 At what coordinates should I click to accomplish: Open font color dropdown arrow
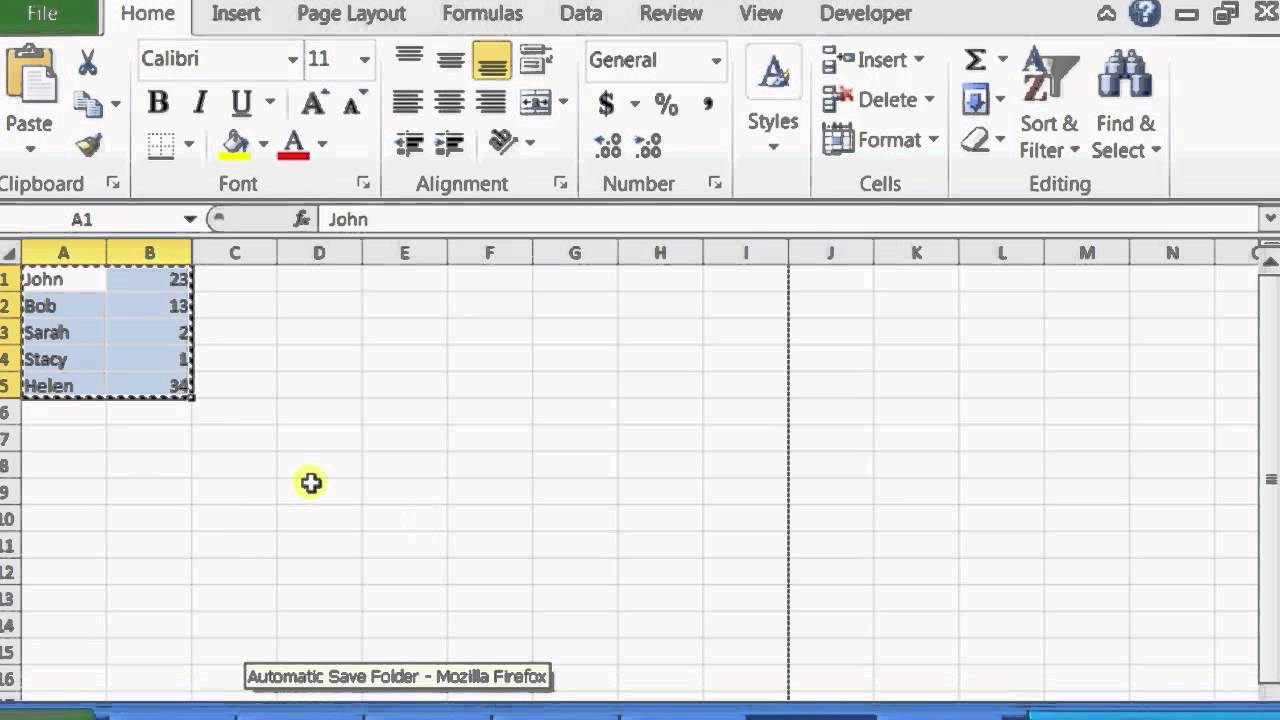[322, 144]
